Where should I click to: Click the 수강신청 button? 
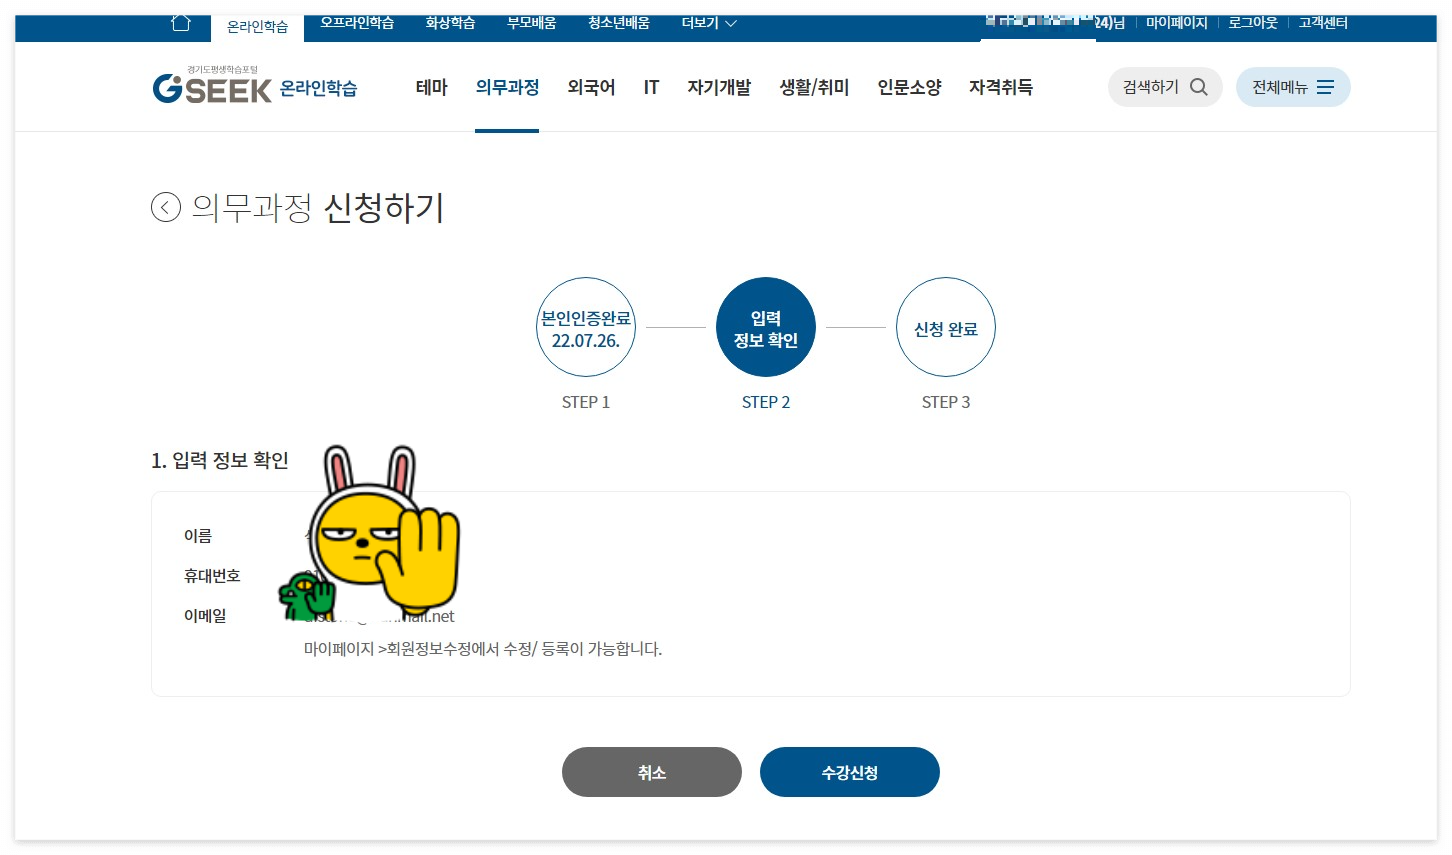(850, 772)
